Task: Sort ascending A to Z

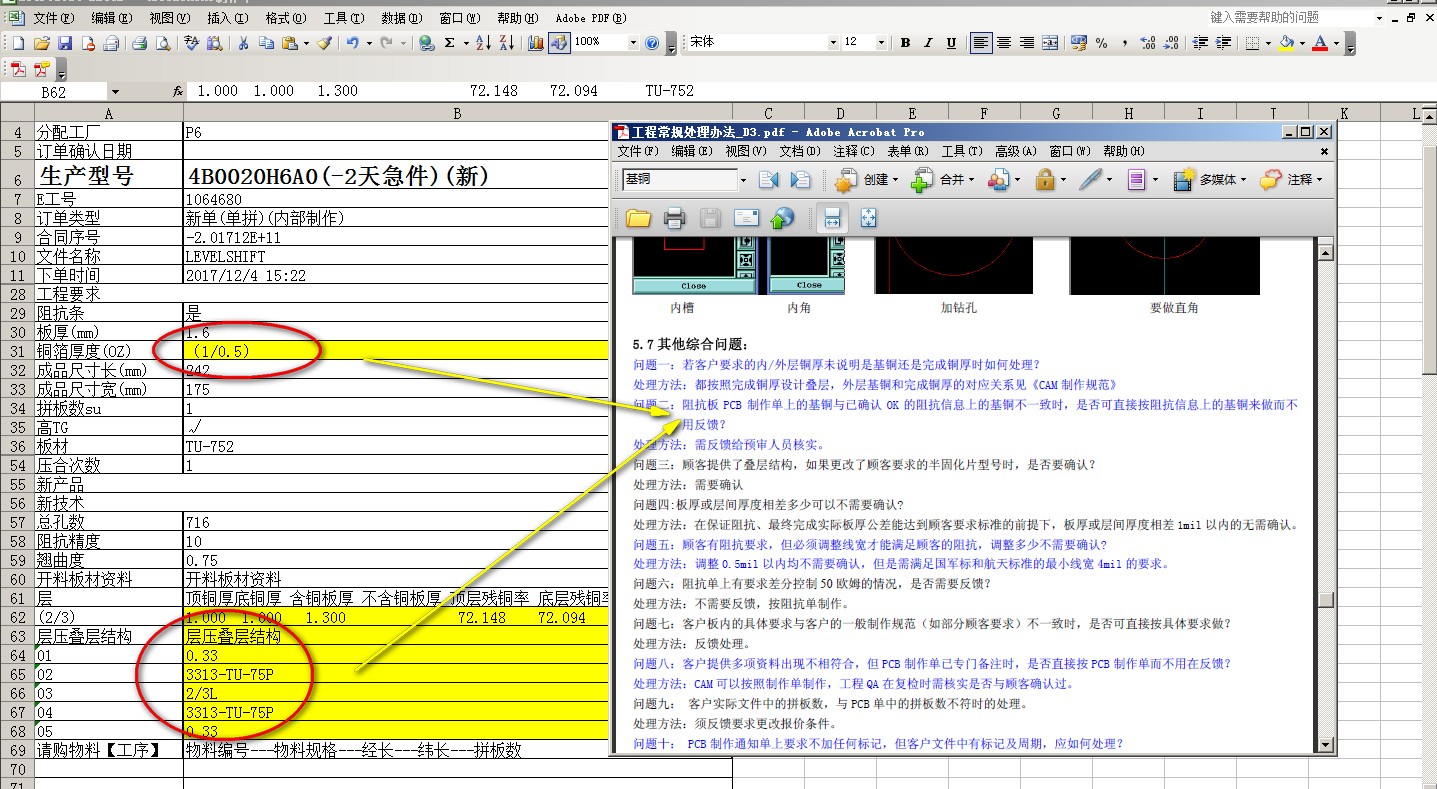Action: click(x=483, y=43)
